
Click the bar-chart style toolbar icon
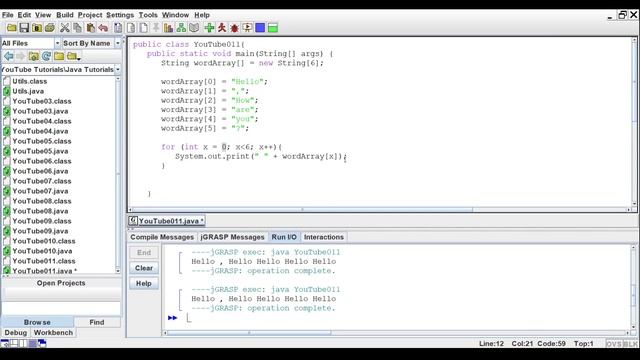click(x=169, y=28)
